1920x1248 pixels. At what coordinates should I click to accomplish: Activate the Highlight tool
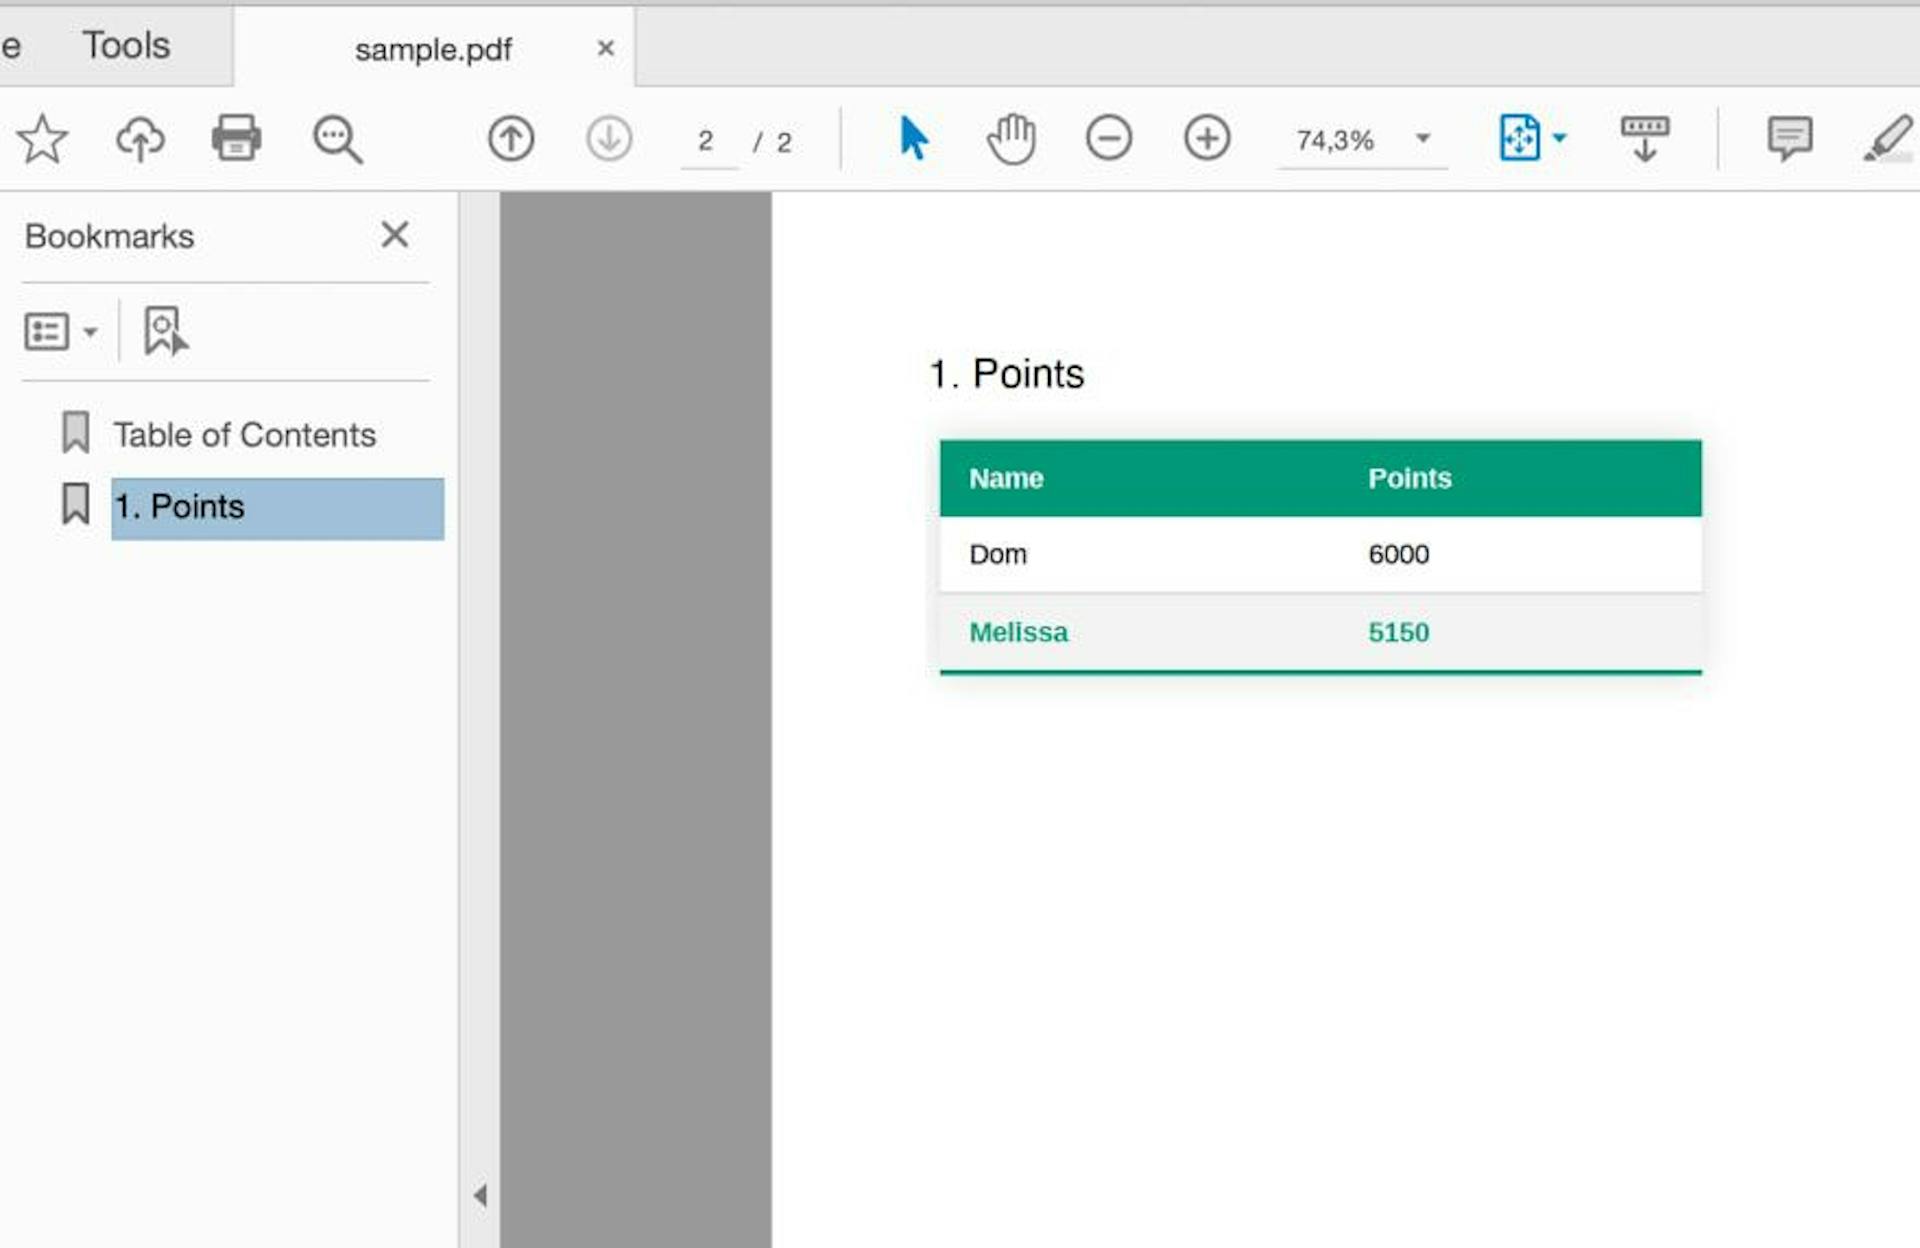point(1888,139)
